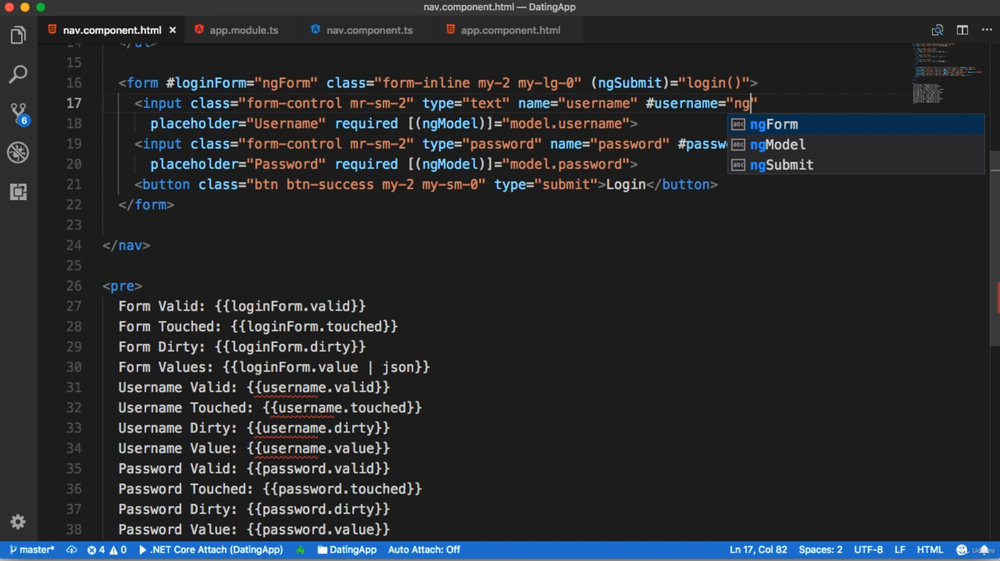Change the Spaces: 2 indentation setting
The image size is (1000, 561).
coord(820,550)
